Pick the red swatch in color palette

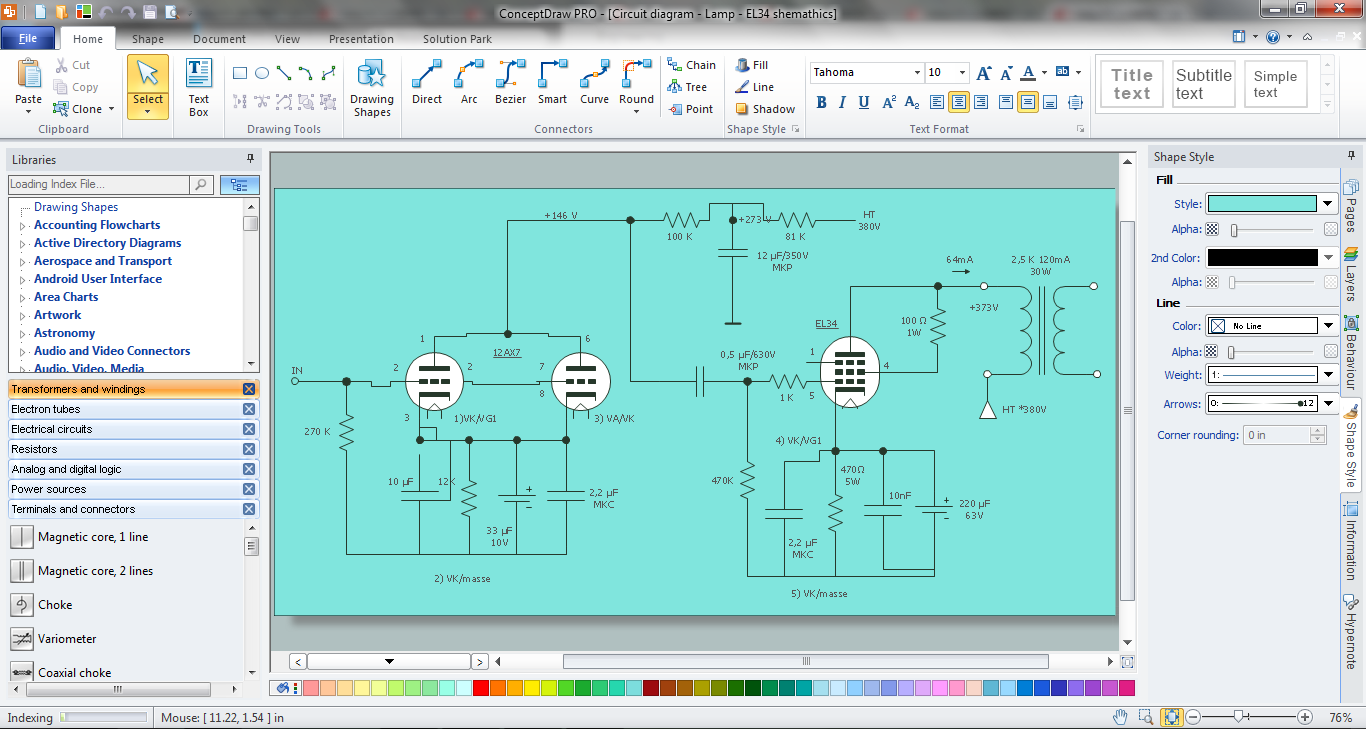[481, 688]
